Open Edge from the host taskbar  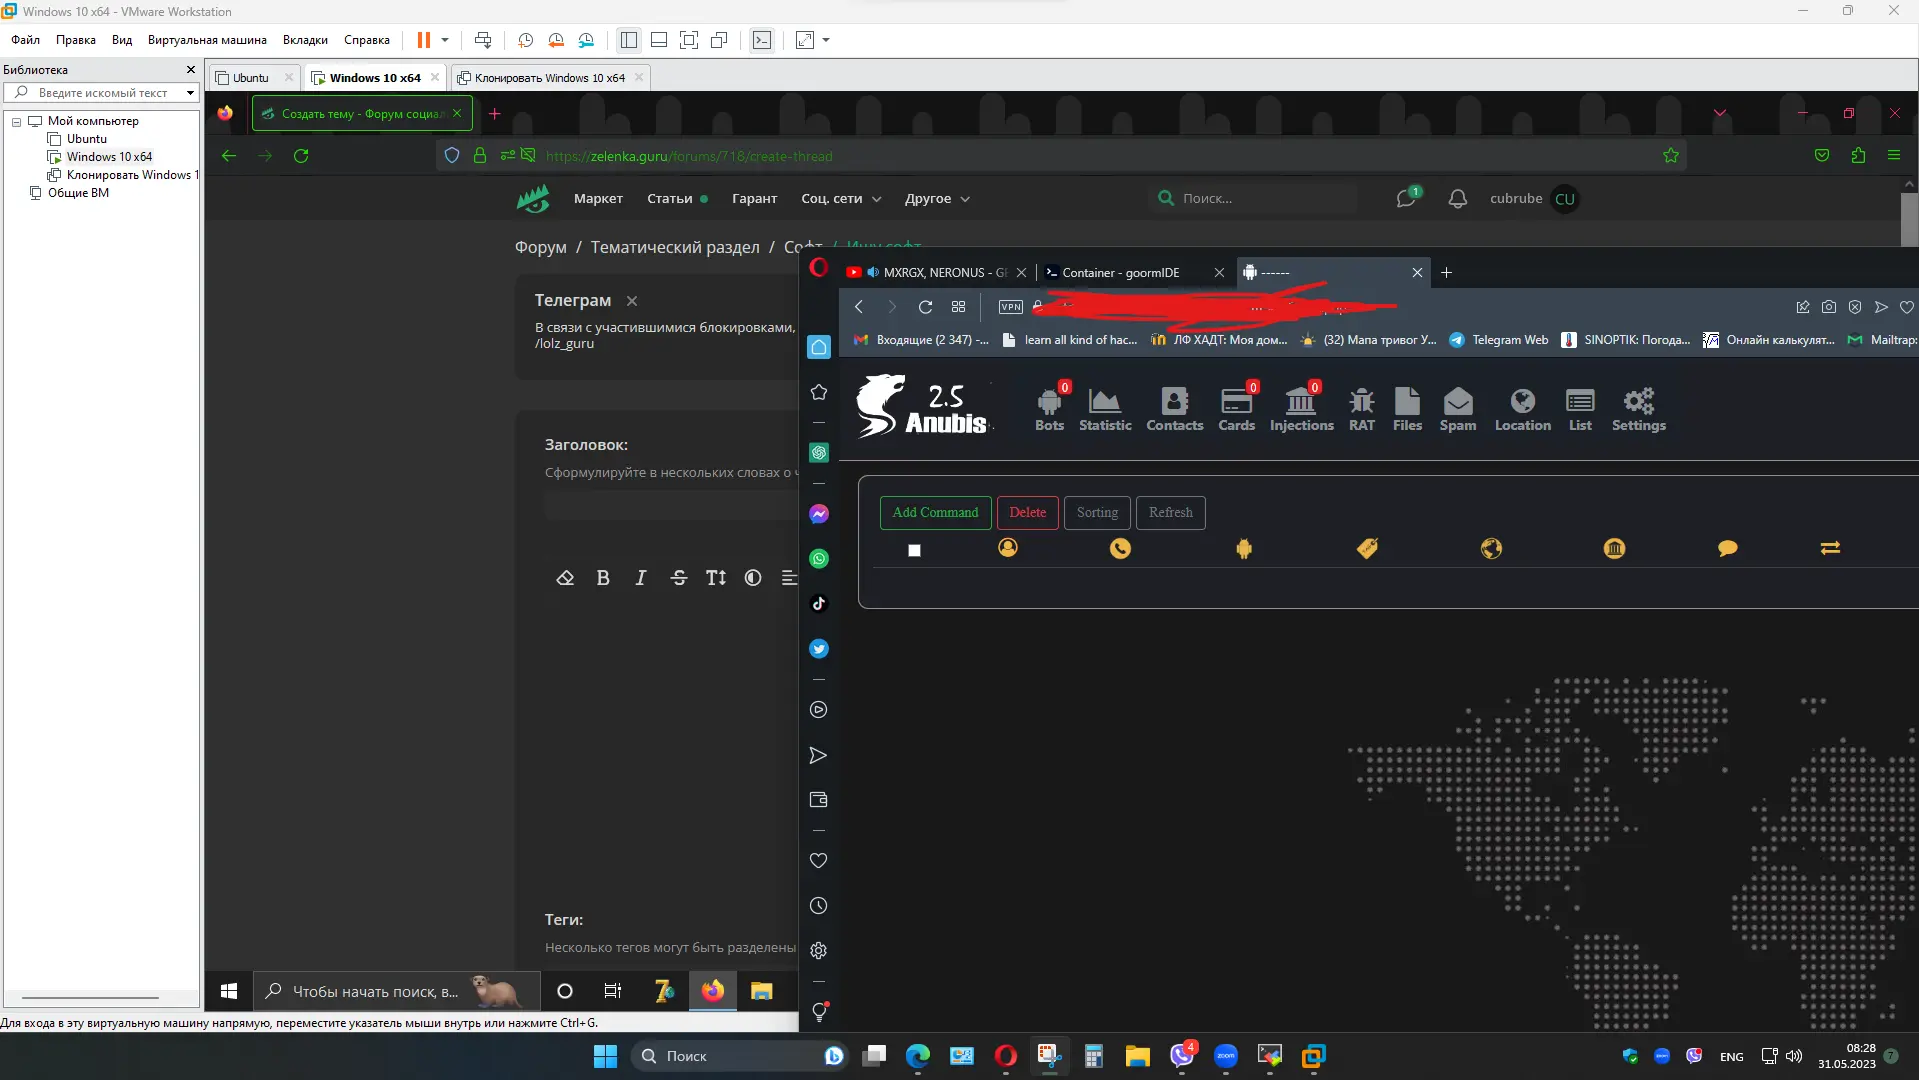point(917,1056)
